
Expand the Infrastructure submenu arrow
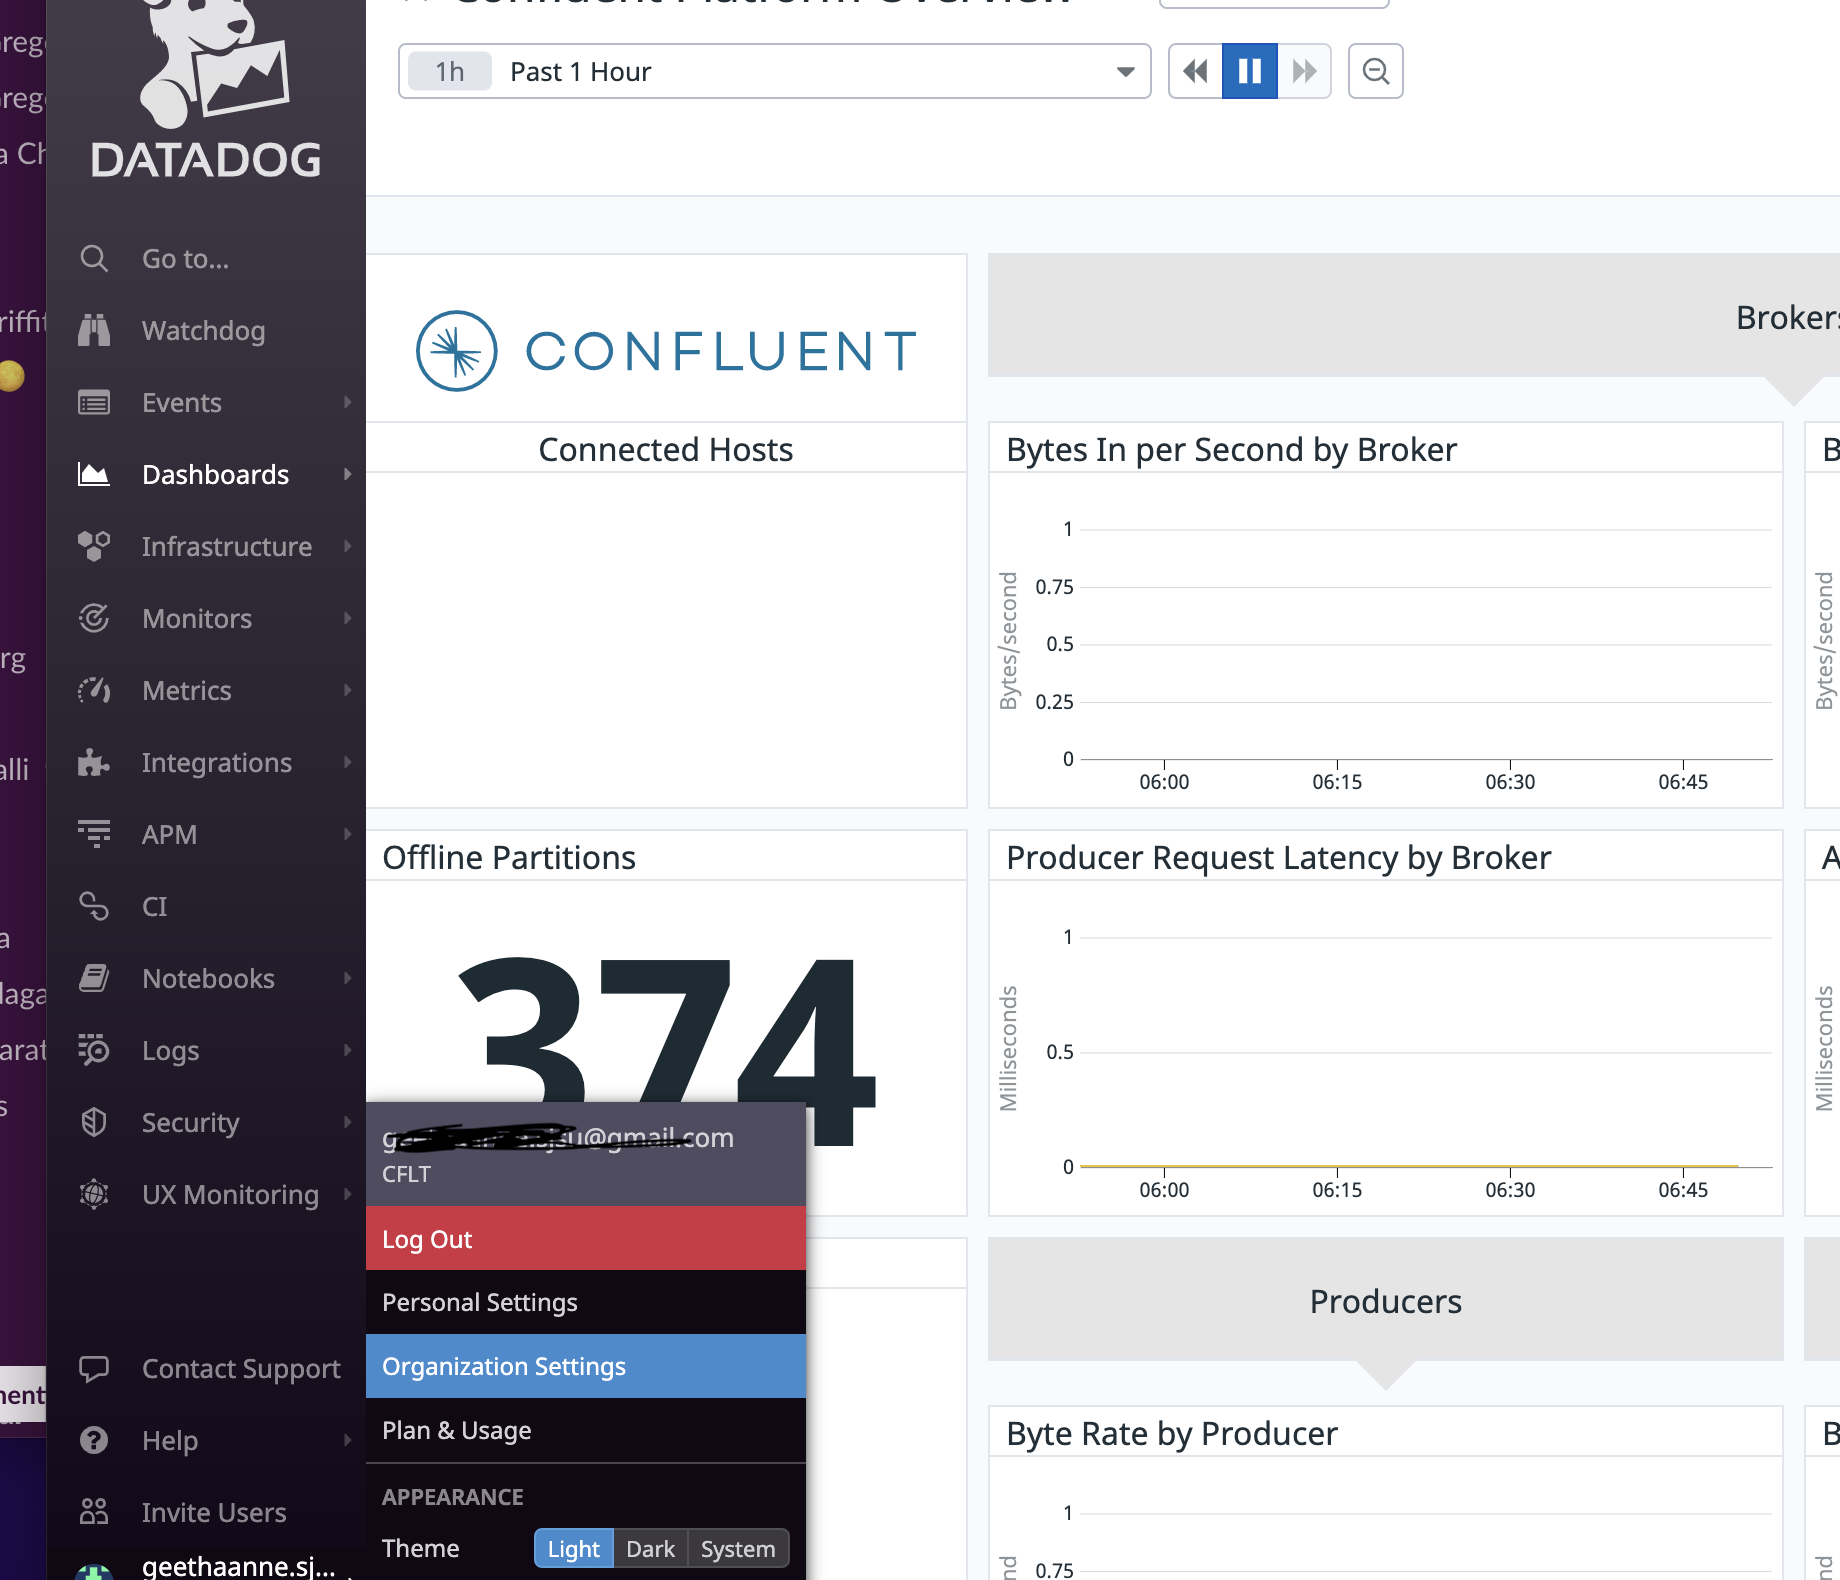click(x=347, y=546)
